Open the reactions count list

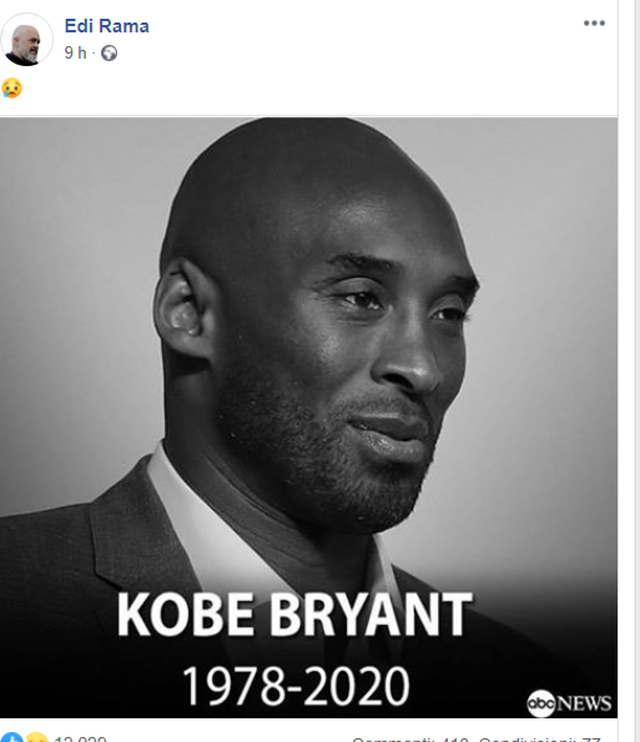coord(80,739)
